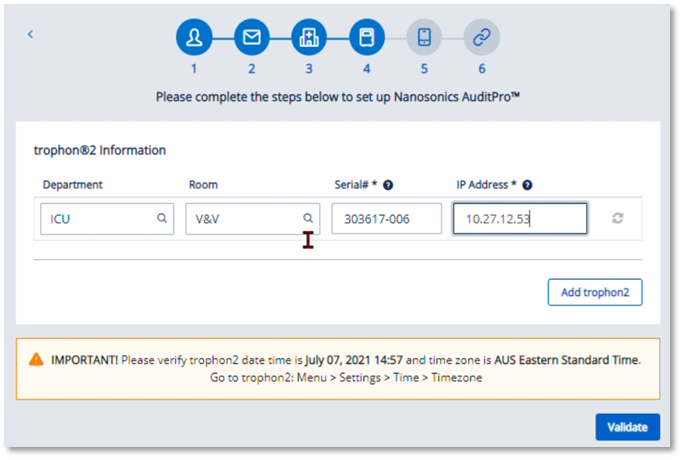Click the 'AUS Eastern Standard Time' text
Screen dimensions: 683x460
point(567,360)
